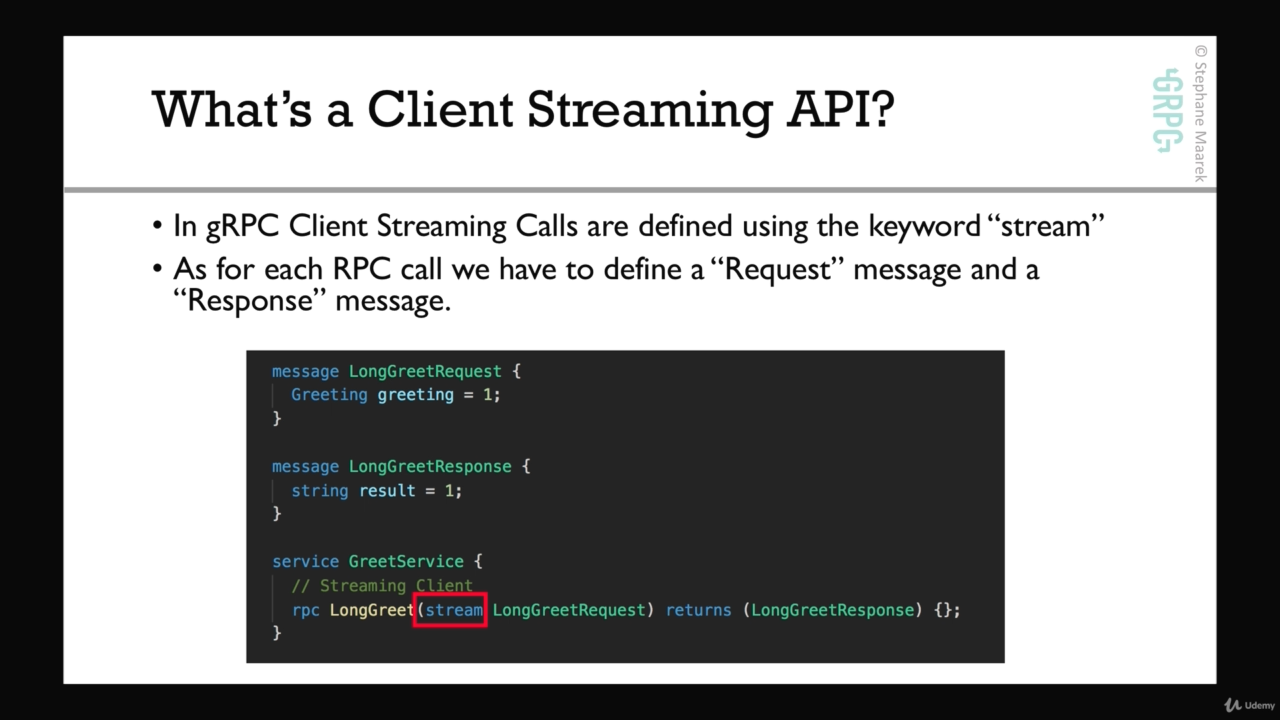Click the rpc keyword in the code
The image size is (1280, 720).
tap(305, 610)
